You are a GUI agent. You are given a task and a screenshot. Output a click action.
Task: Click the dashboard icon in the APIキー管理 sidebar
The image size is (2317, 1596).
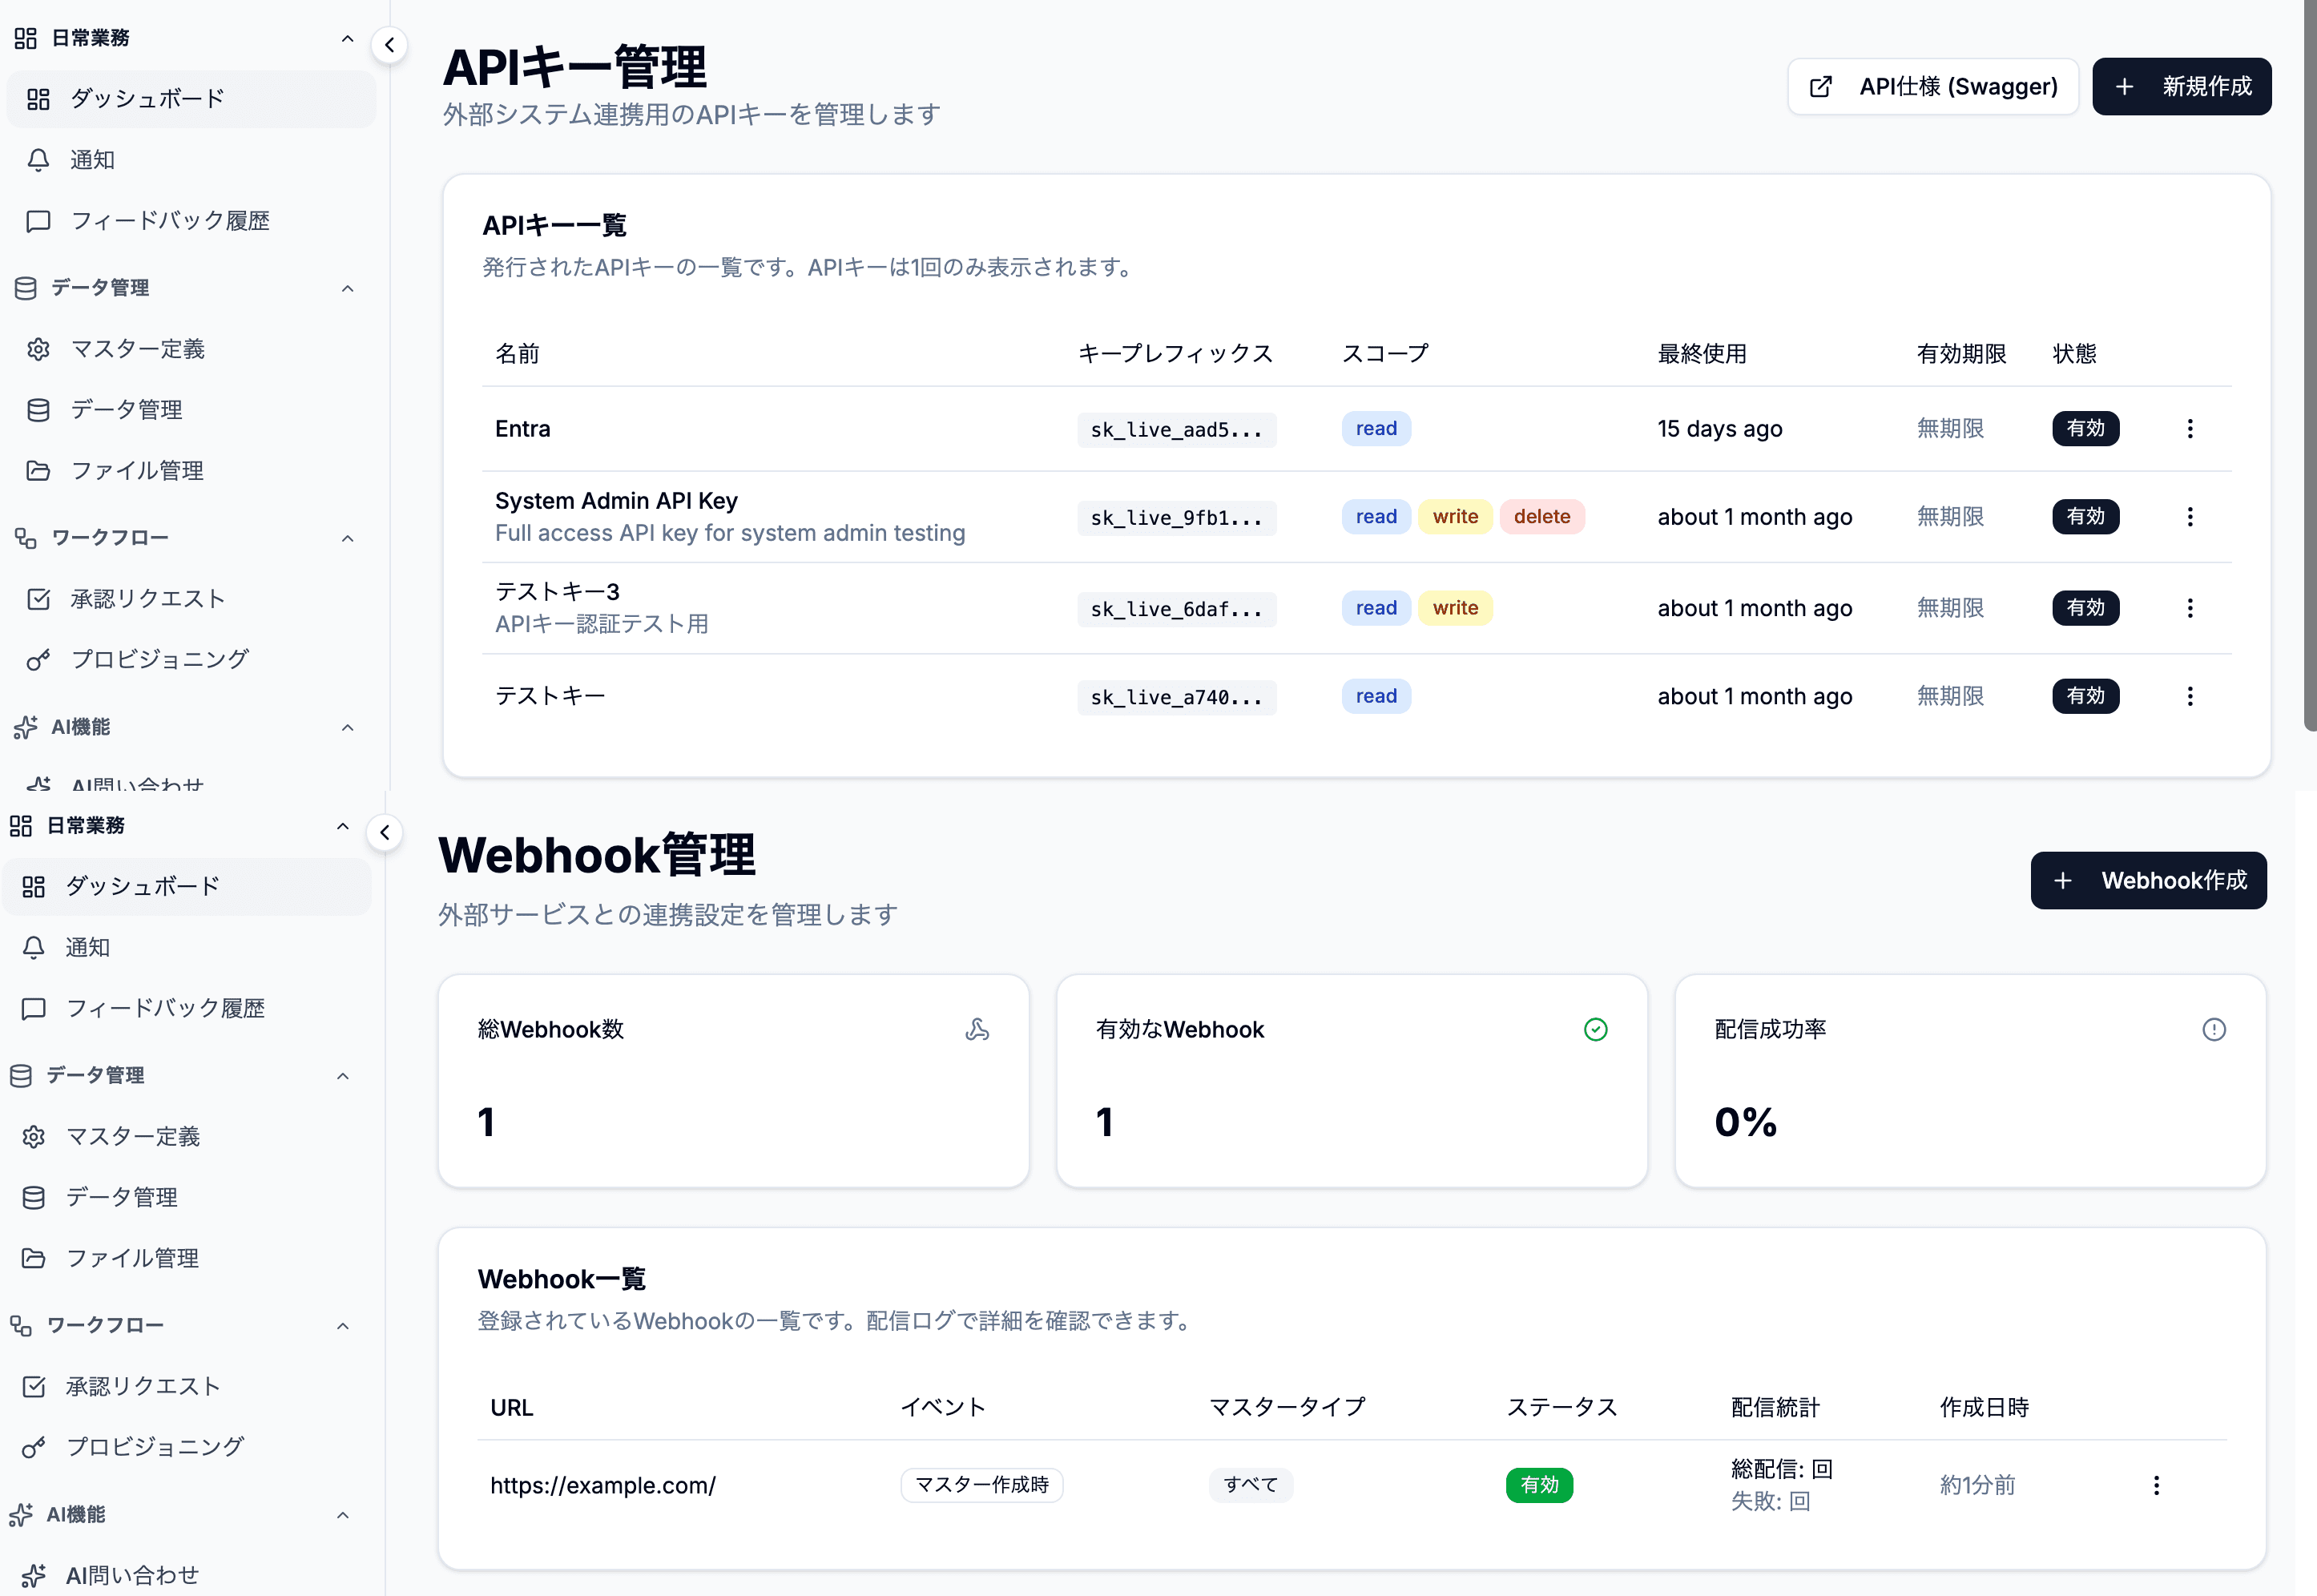click(x=38, y=99)
